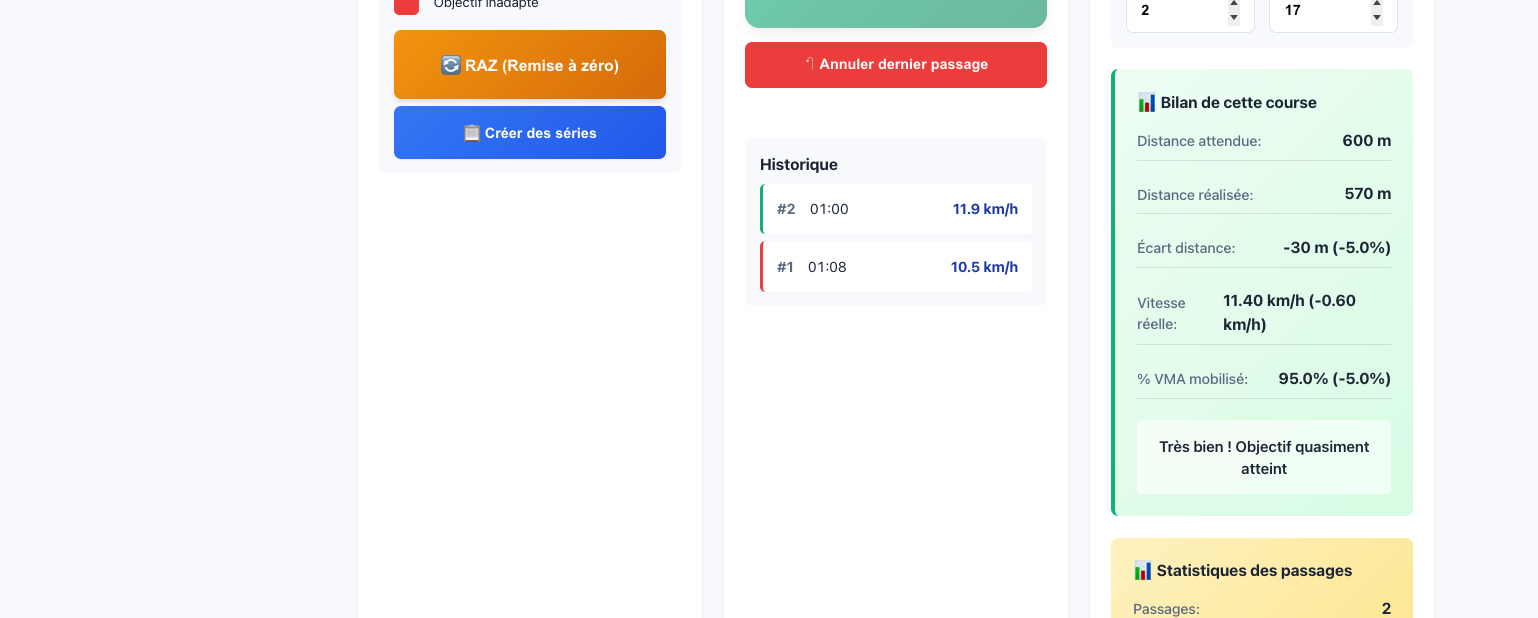This screenshot has width=1538, height=618.
Task: Click the 10.5 km/h speed in Historique
Action: point(983,267)
